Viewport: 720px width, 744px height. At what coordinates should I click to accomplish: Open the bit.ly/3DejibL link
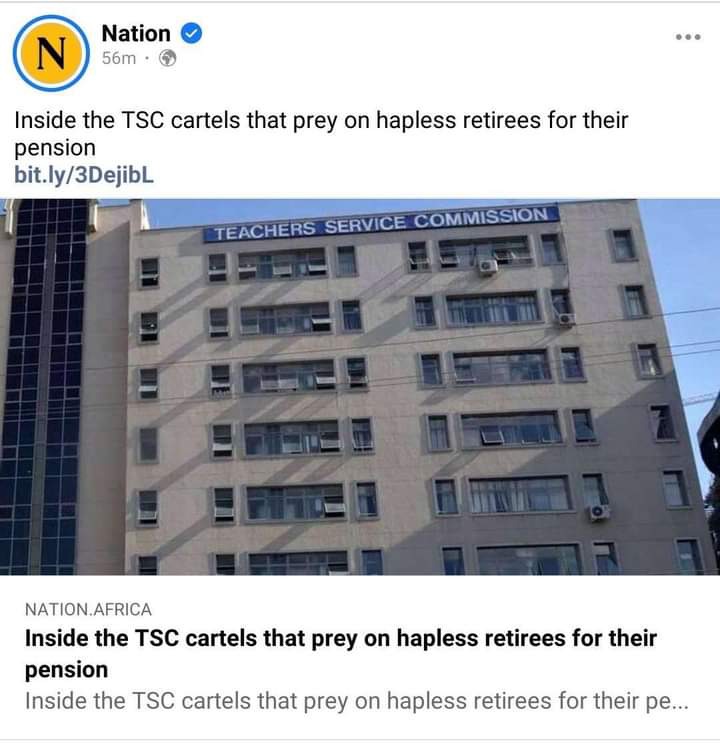[x=84, y=175]
